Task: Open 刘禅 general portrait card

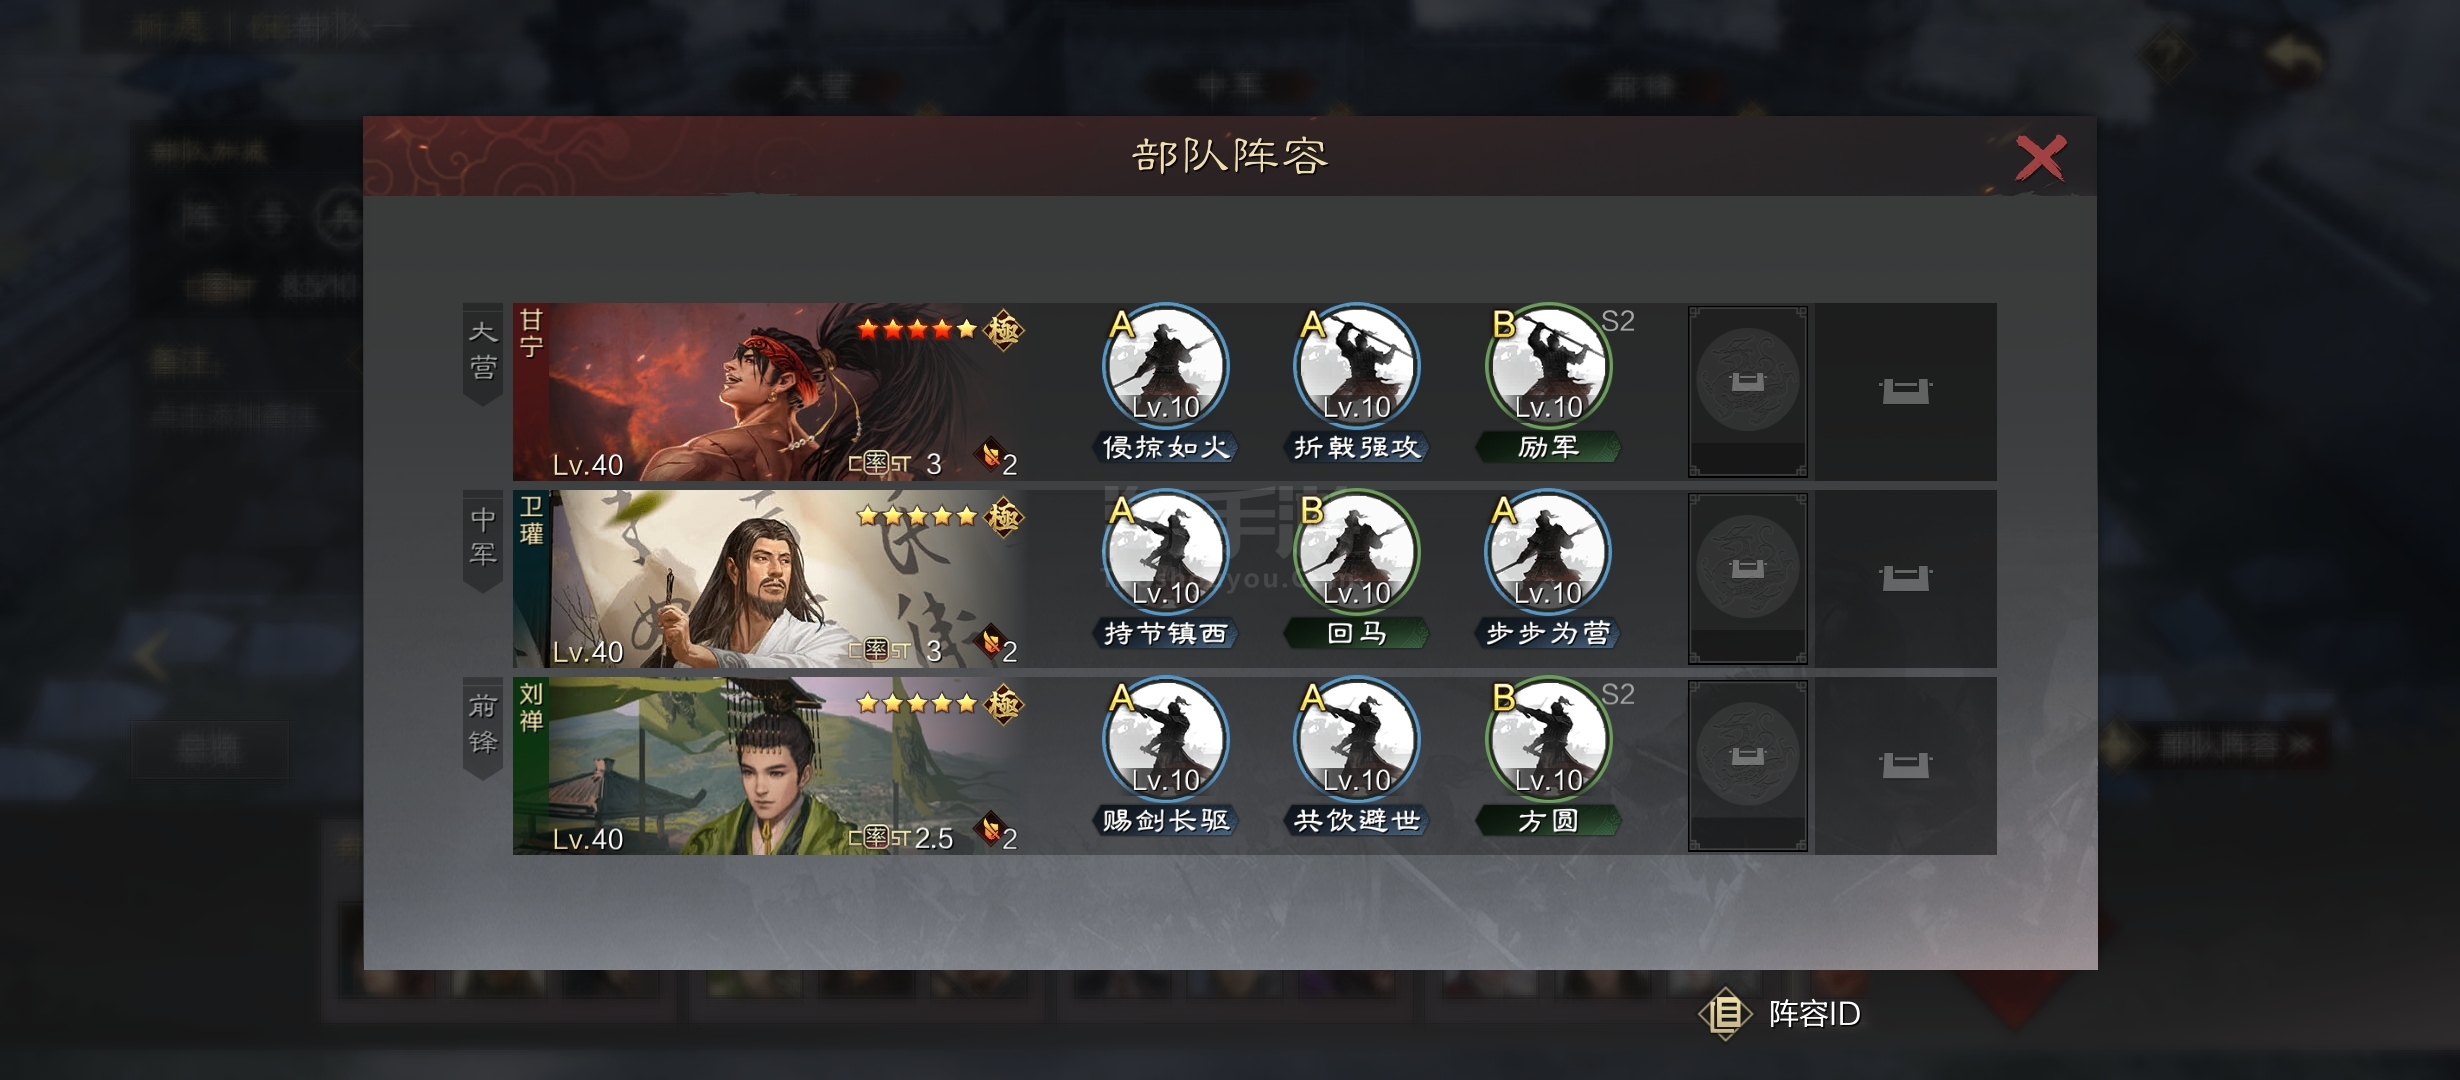Action: click(770, 766)
